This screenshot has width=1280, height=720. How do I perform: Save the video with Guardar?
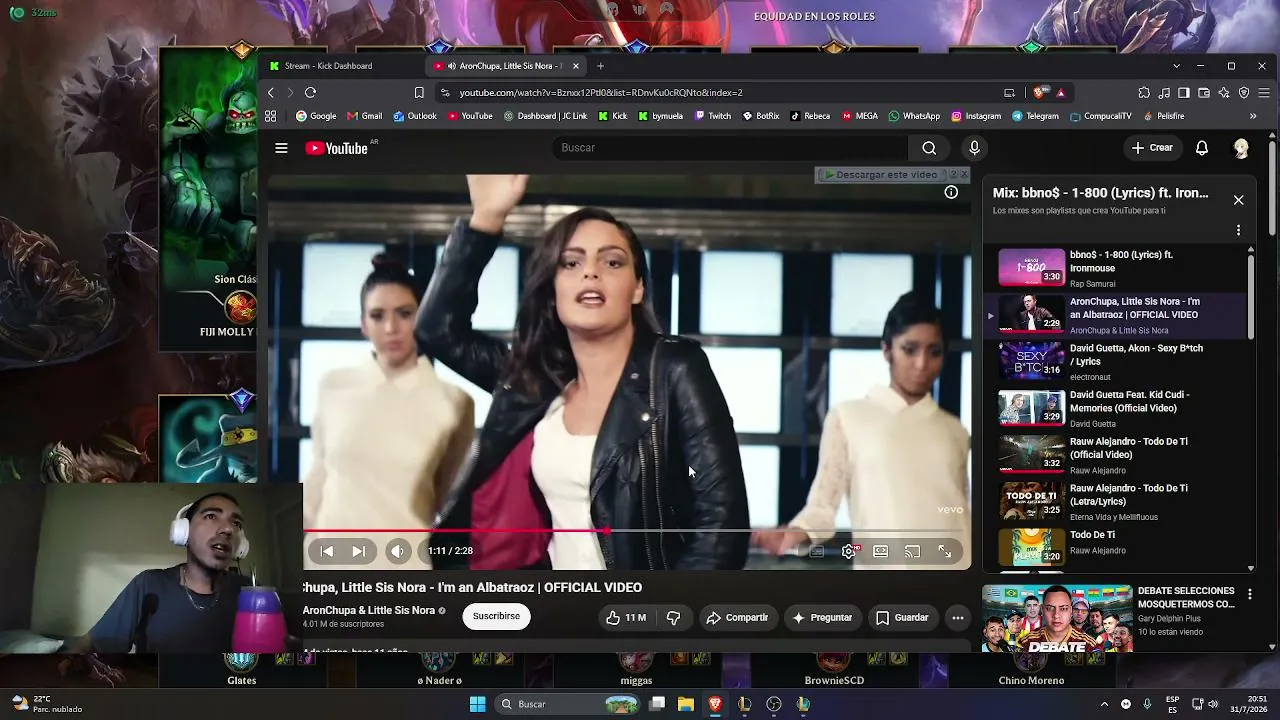(903, 618)
